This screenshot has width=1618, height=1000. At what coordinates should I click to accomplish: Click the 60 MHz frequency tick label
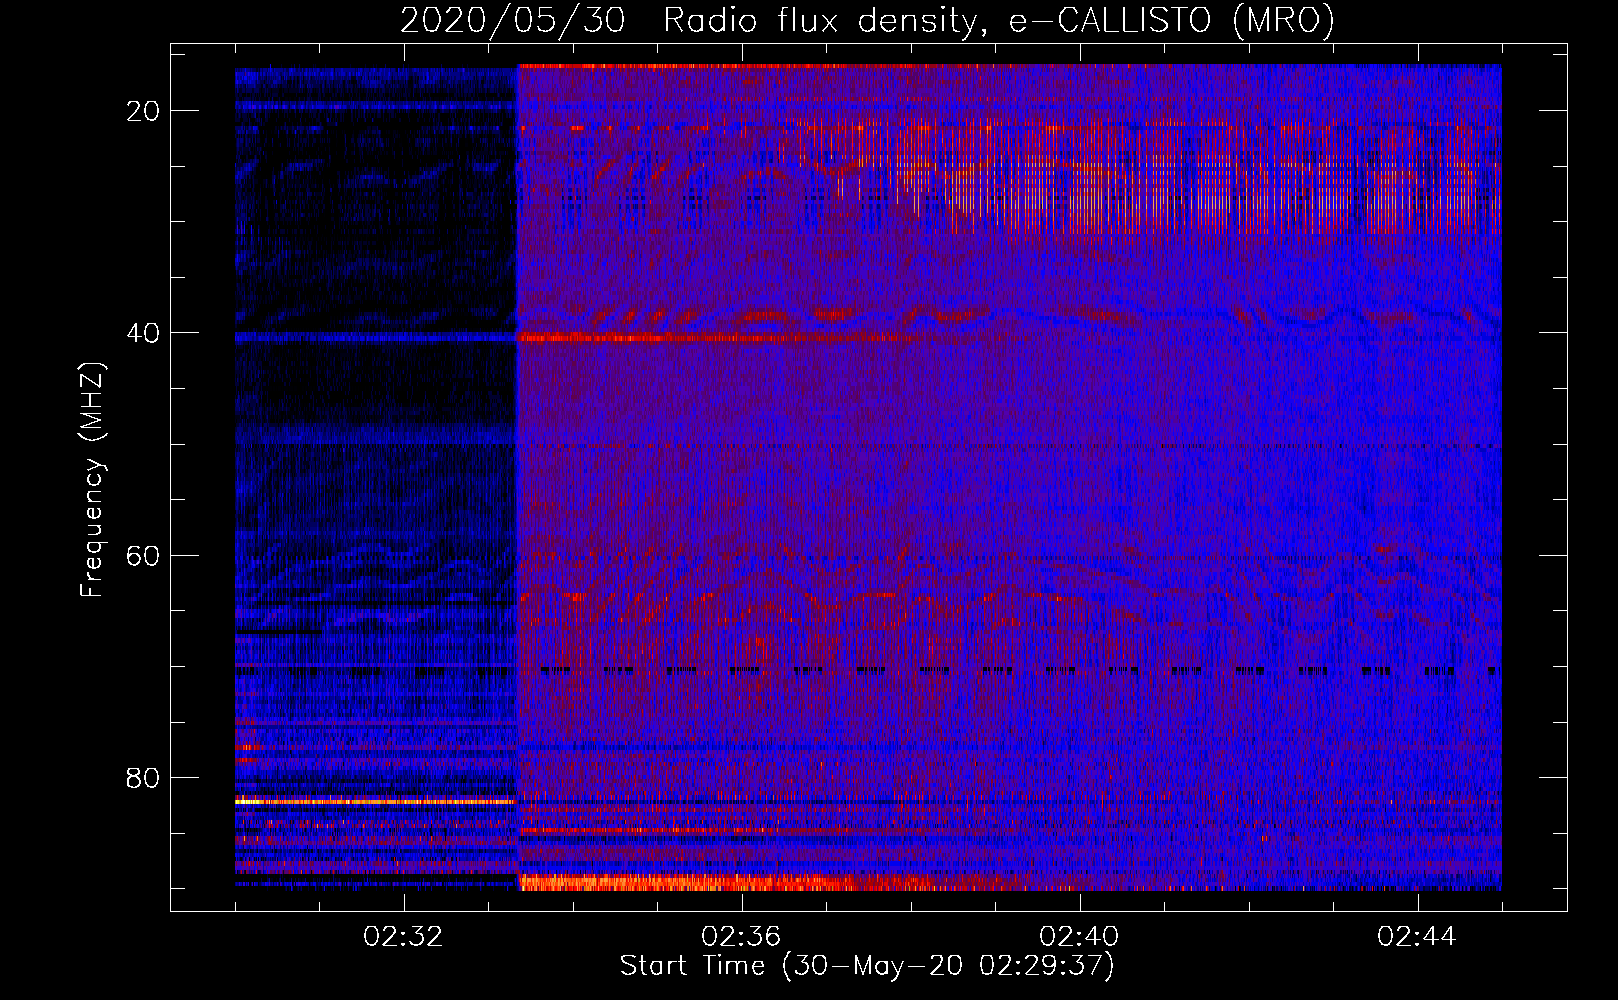(x=143, y=555)
